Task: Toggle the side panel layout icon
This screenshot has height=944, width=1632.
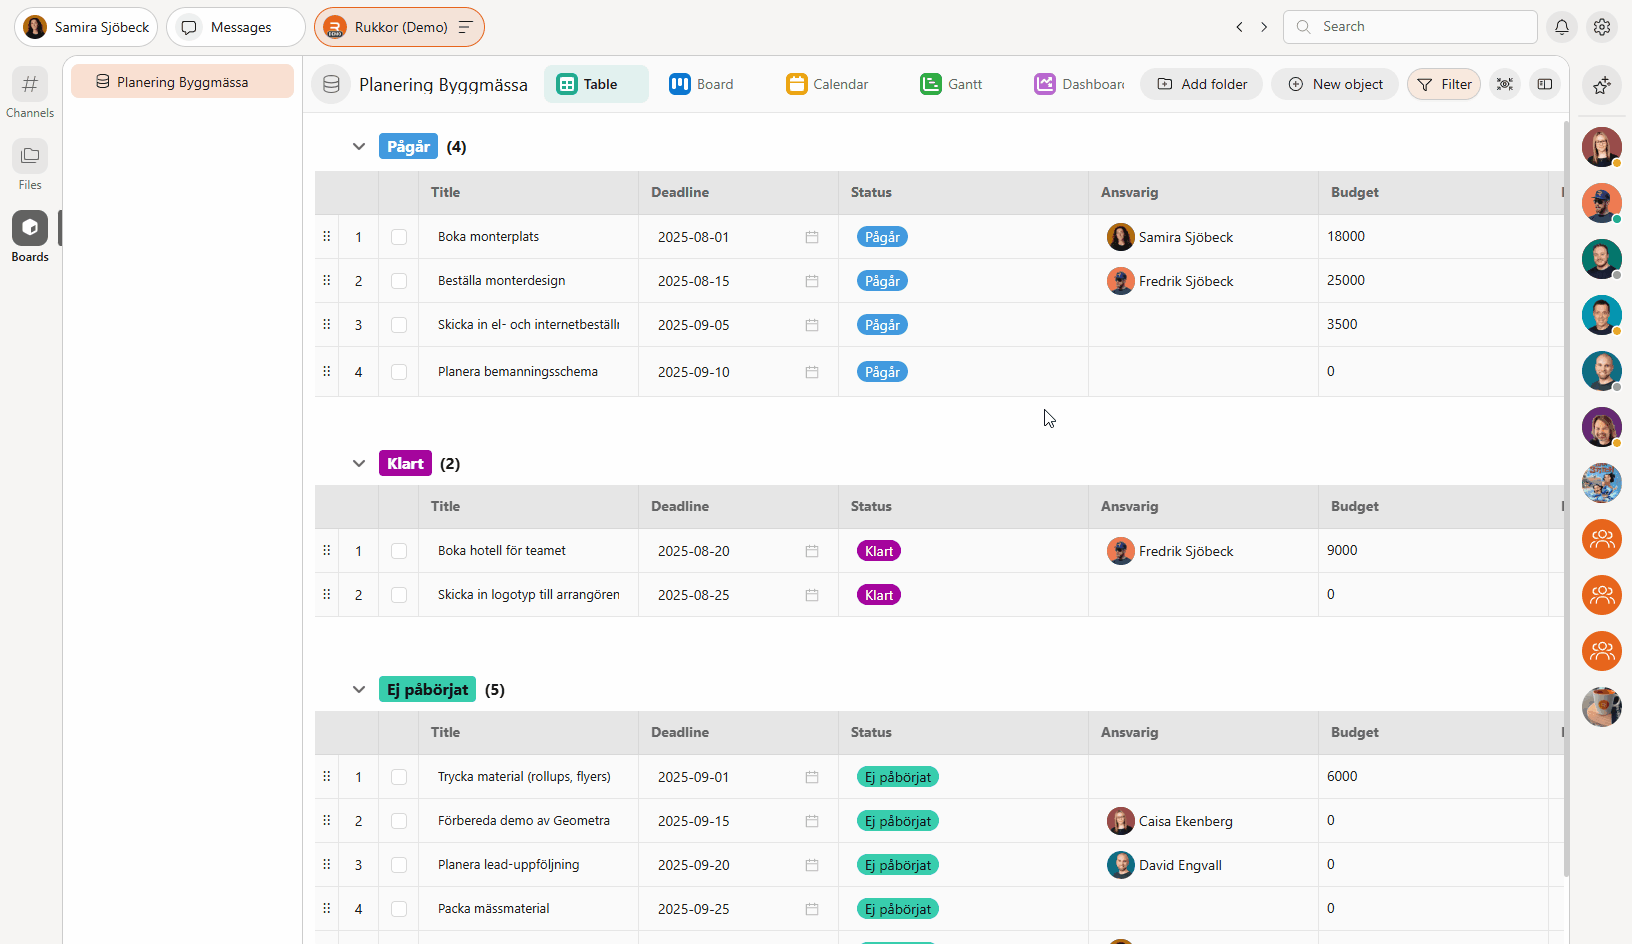Action: (x=1545, y=85)
